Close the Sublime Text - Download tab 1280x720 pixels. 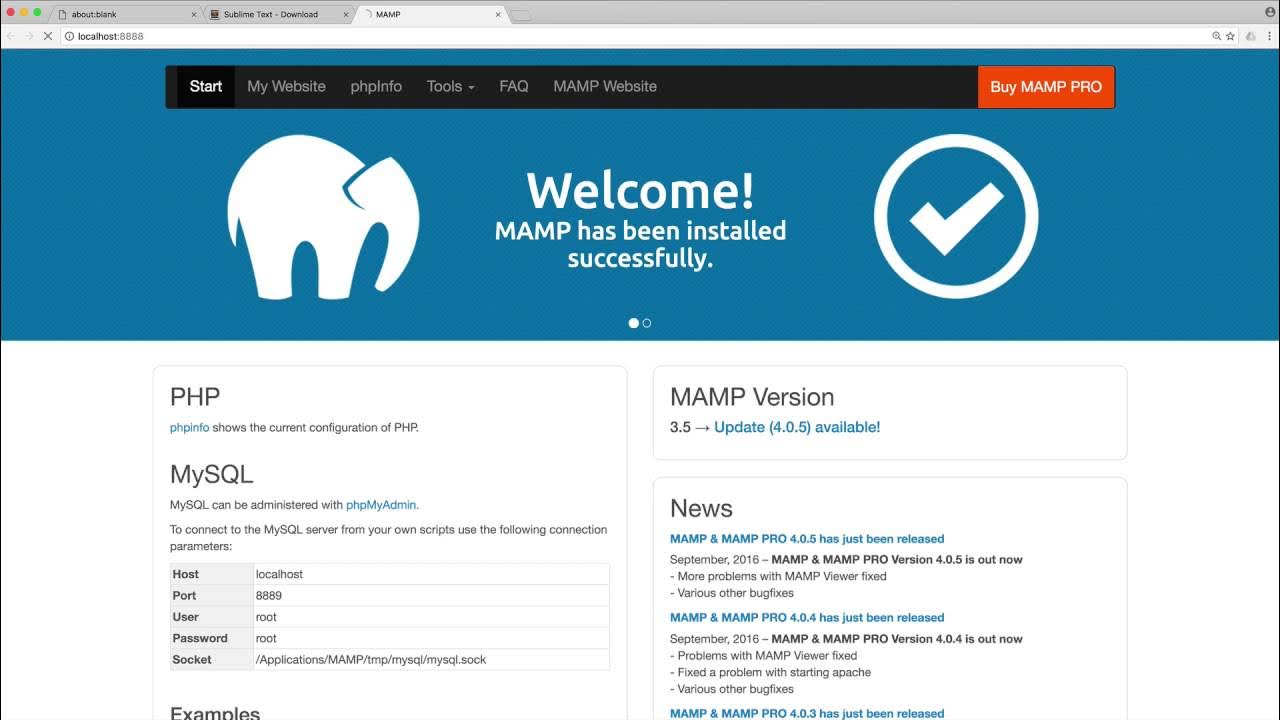coord(346,15)
